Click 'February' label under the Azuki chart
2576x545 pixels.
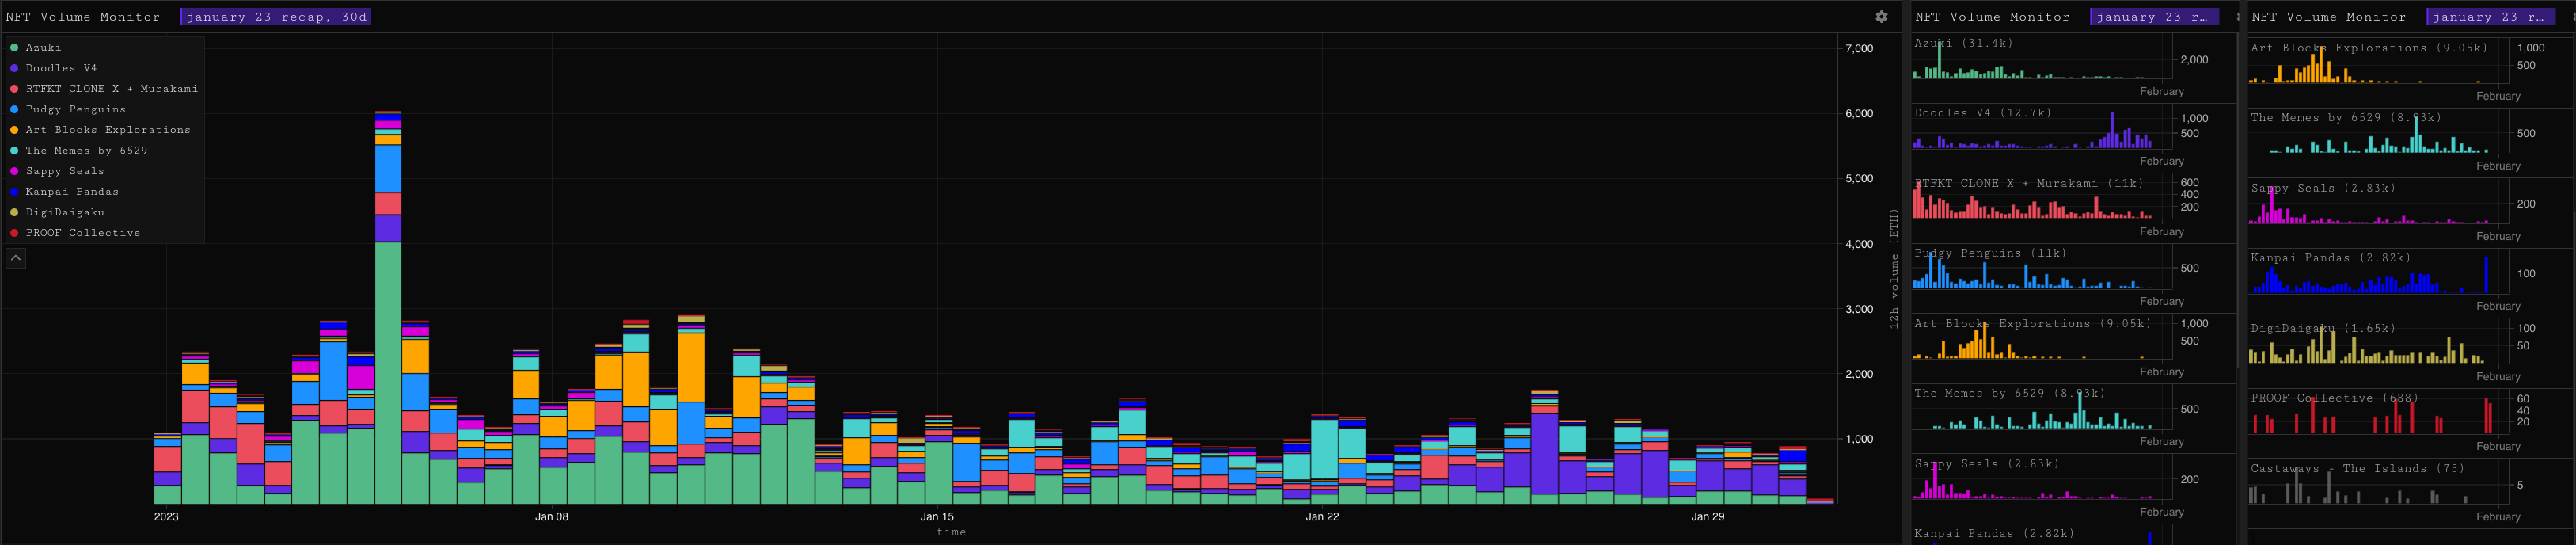[2161, 91]
